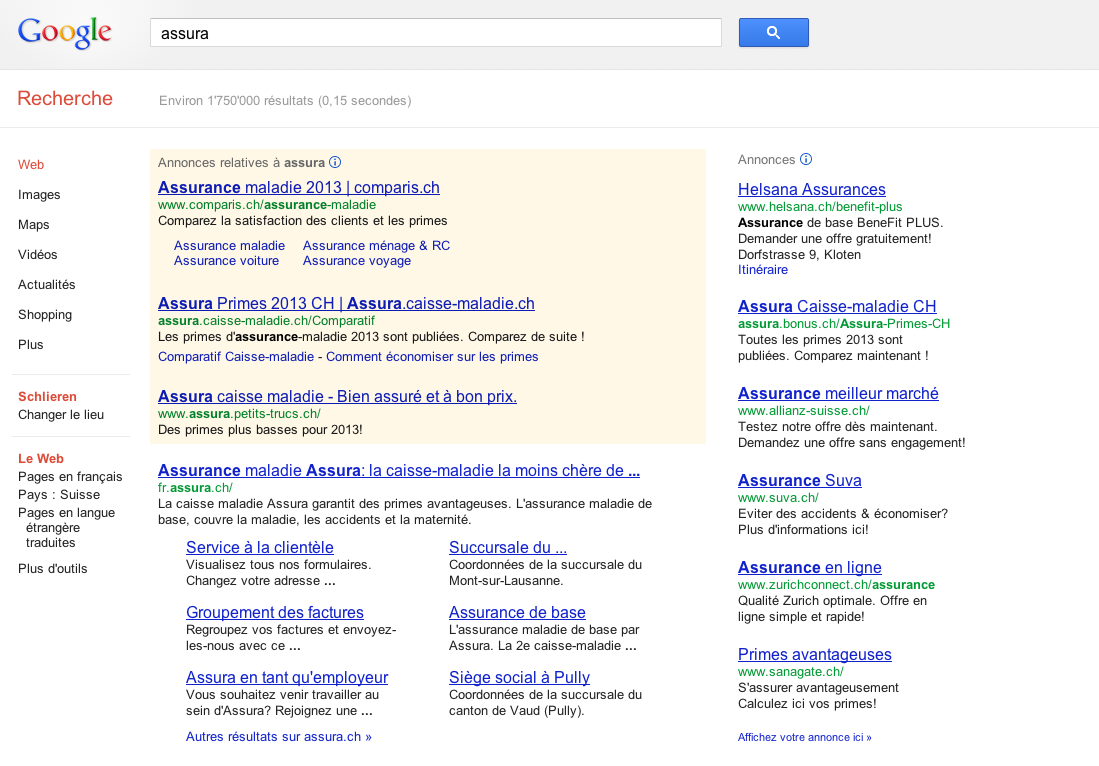Open the Google logo homepage link
Image resolution: width=1099 pixels, height=766 pixels.
64,32
